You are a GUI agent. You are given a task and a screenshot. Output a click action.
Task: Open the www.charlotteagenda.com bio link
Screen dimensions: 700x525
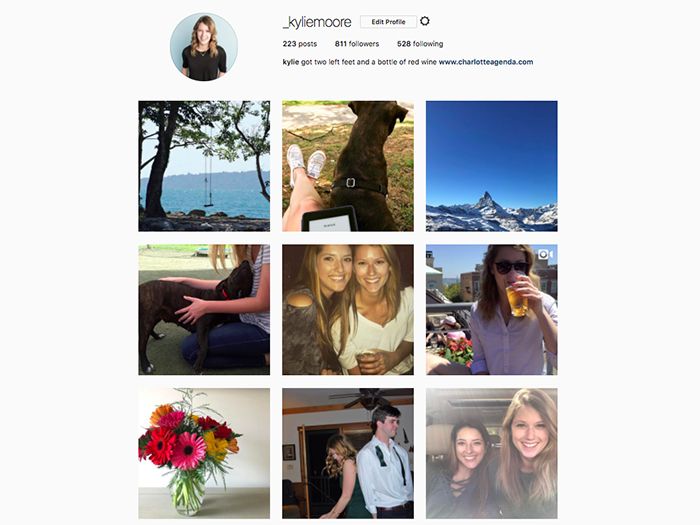pyautogui.click(x=486, y=62)
